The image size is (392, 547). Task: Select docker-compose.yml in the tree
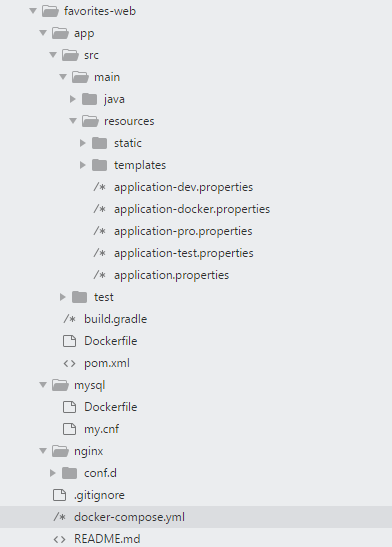(196, 517)
